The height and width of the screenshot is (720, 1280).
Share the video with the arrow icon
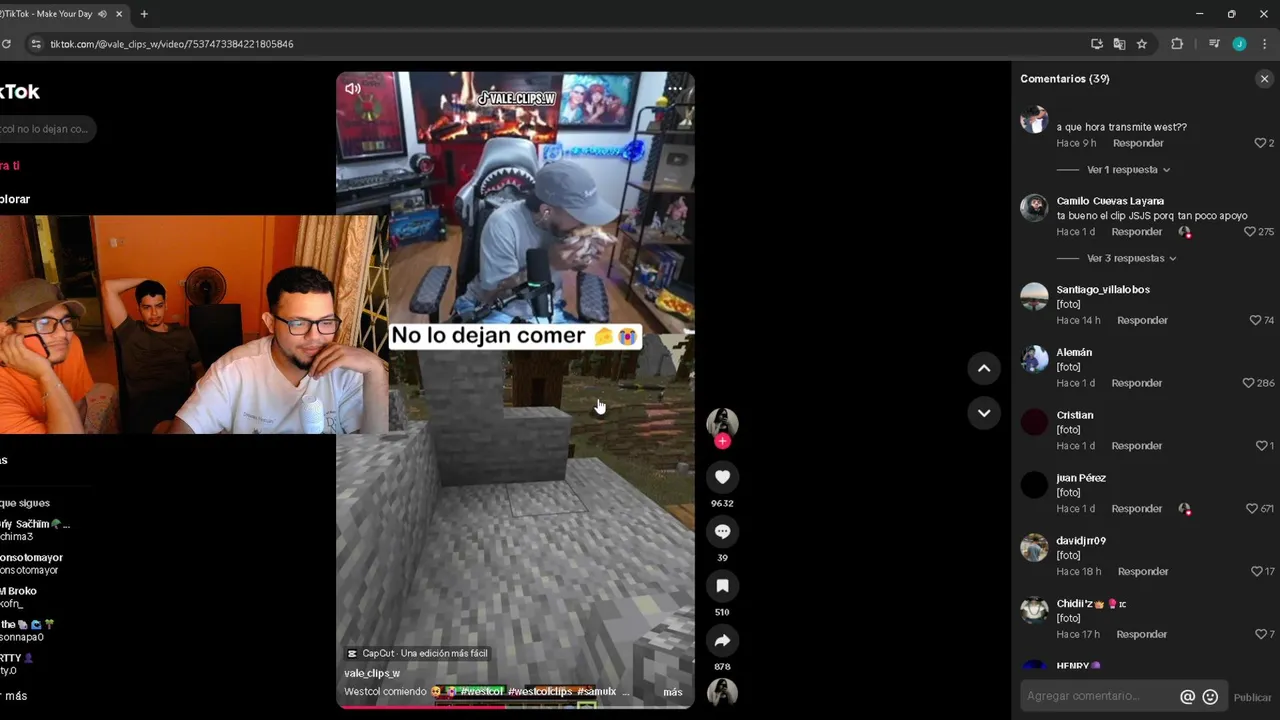click(722, 641)
